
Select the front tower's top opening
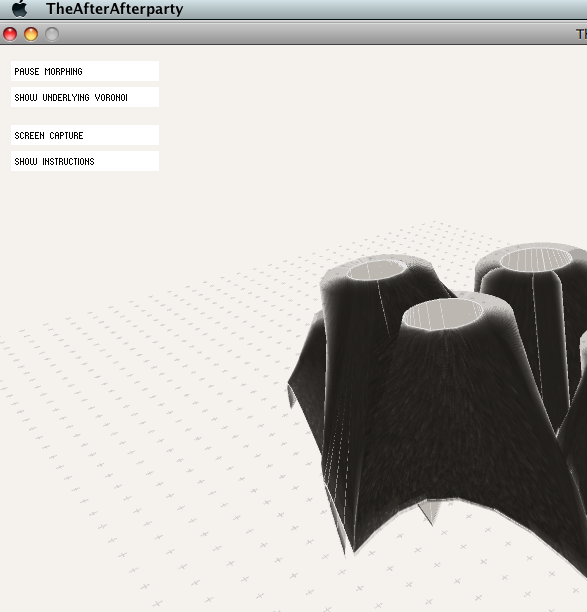coord(442,314)
